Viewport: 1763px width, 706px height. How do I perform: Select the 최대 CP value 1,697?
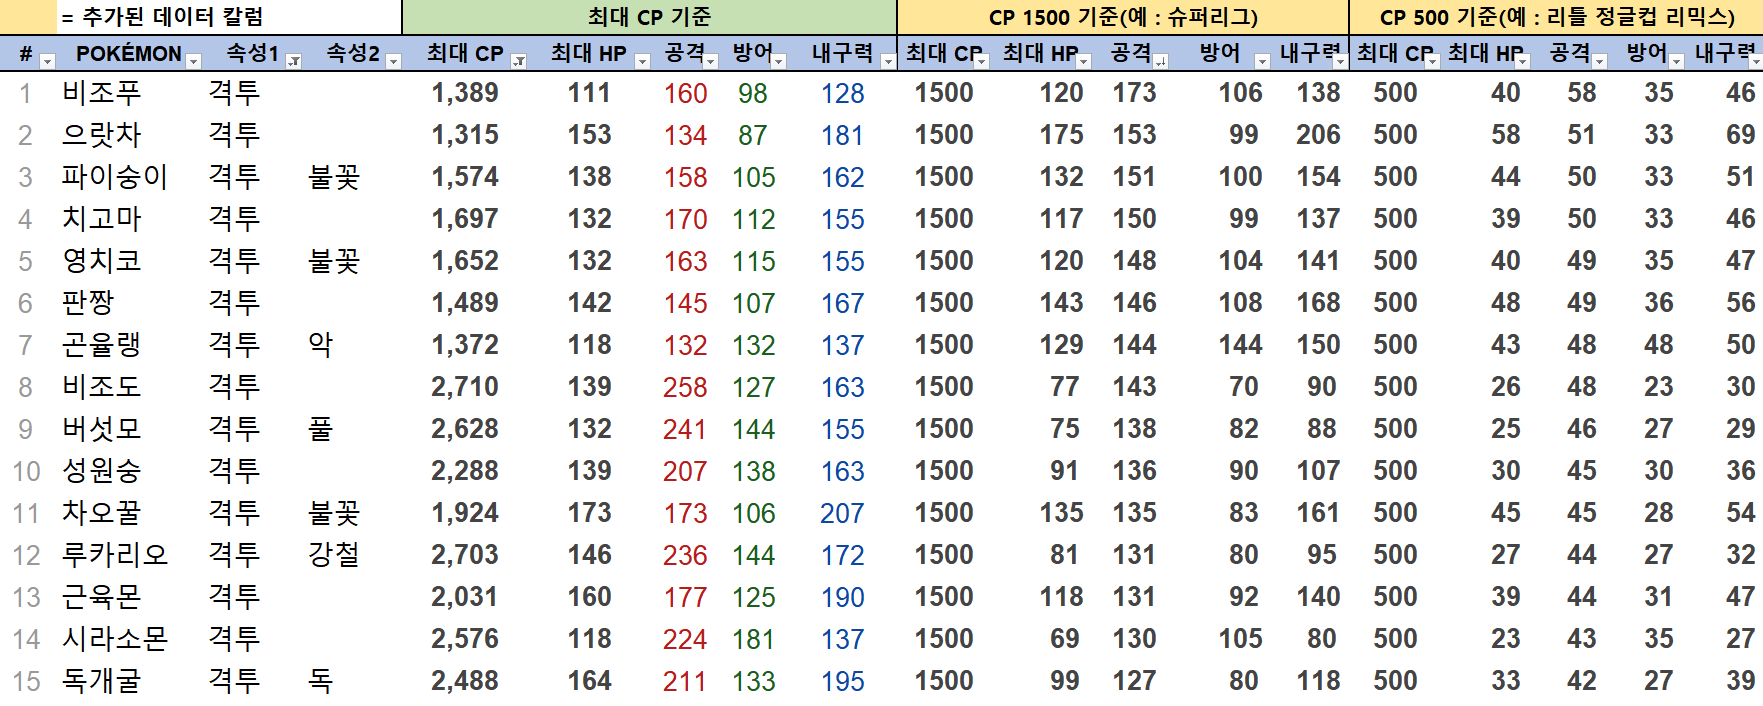[465, 219]
